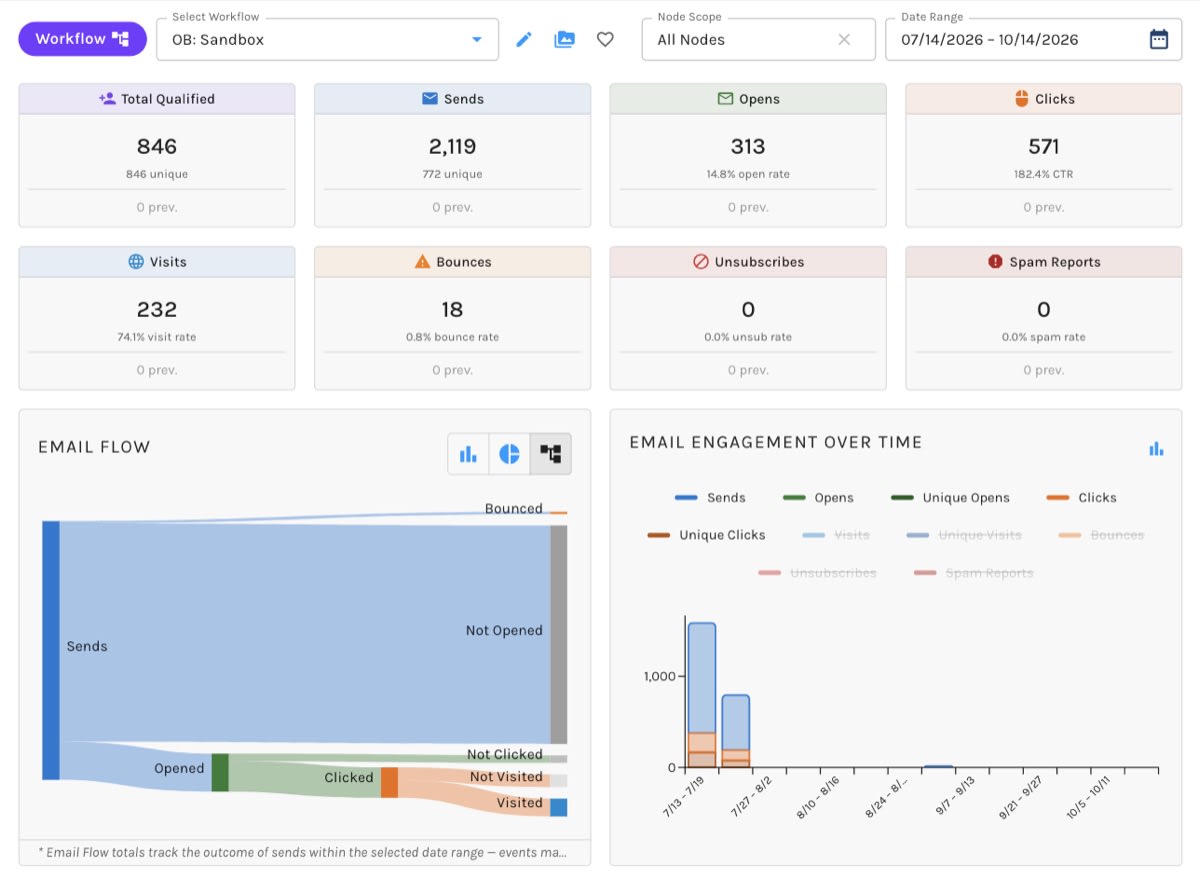This screenshot has height=879, width=1200.
Task: Click the 14.8% open rate text
Action: coord(748,174)
